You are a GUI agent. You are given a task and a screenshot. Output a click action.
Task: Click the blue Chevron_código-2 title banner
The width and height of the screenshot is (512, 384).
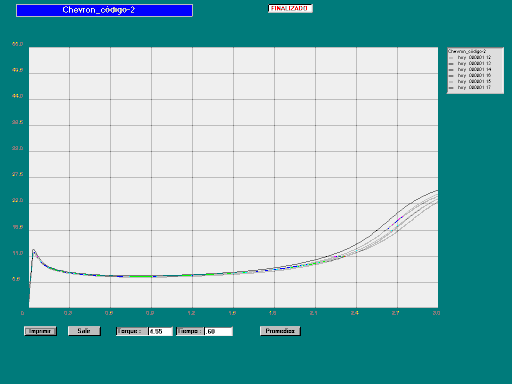coord(104,10)
